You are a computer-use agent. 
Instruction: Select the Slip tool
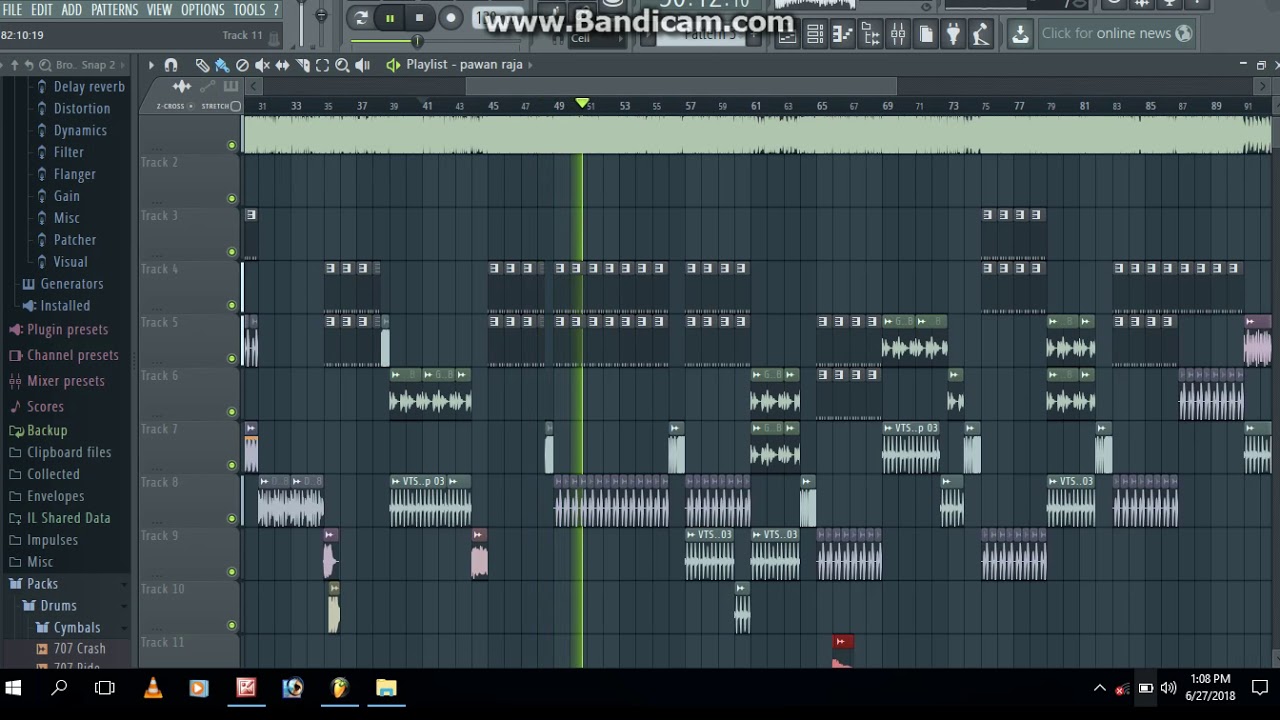(282, 65)
